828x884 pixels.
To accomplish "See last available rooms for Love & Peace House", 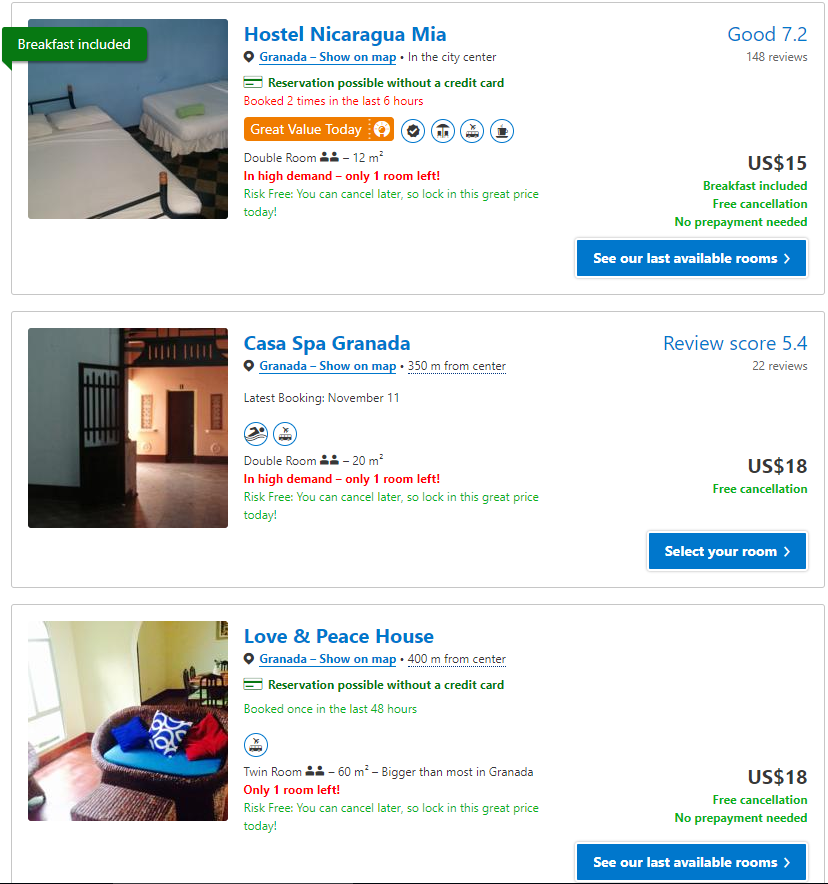I will [691, 862].
